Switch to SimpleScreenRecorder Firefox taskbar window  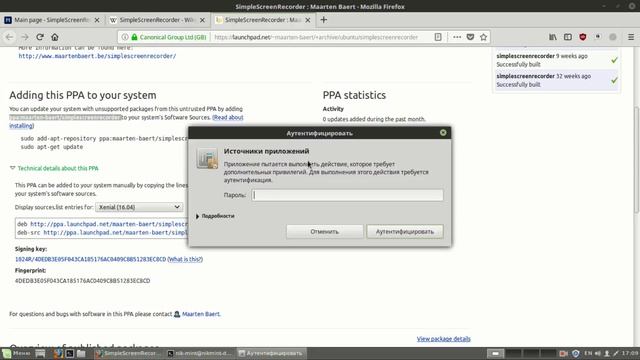(128, 353)
